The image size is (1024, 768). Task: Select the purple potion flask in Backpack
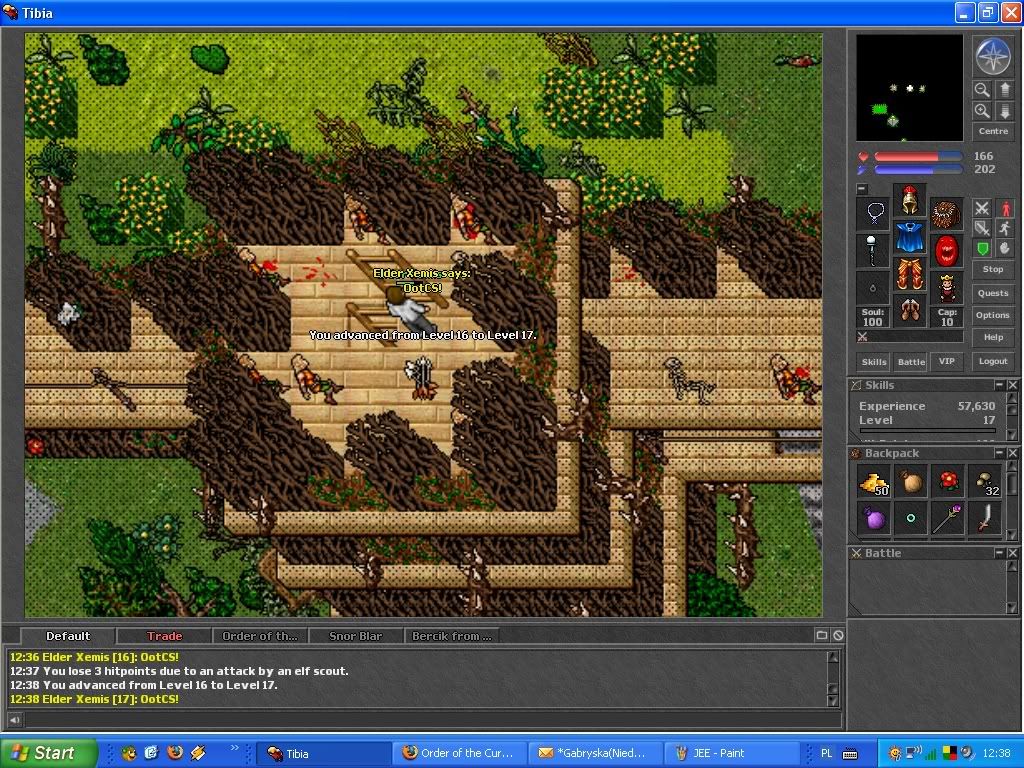coord(874,519)
